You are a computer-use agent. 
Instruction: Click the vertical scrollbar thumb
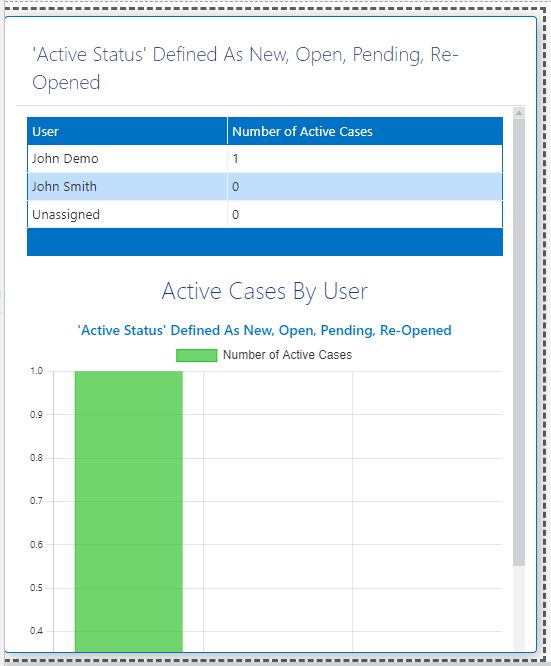click(519, 342)
